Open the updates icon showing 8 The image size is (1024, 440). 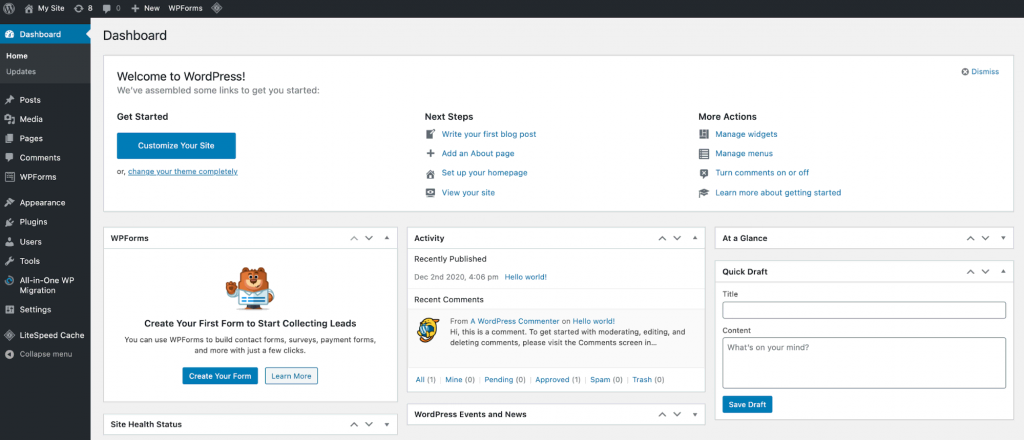(82, 7)
